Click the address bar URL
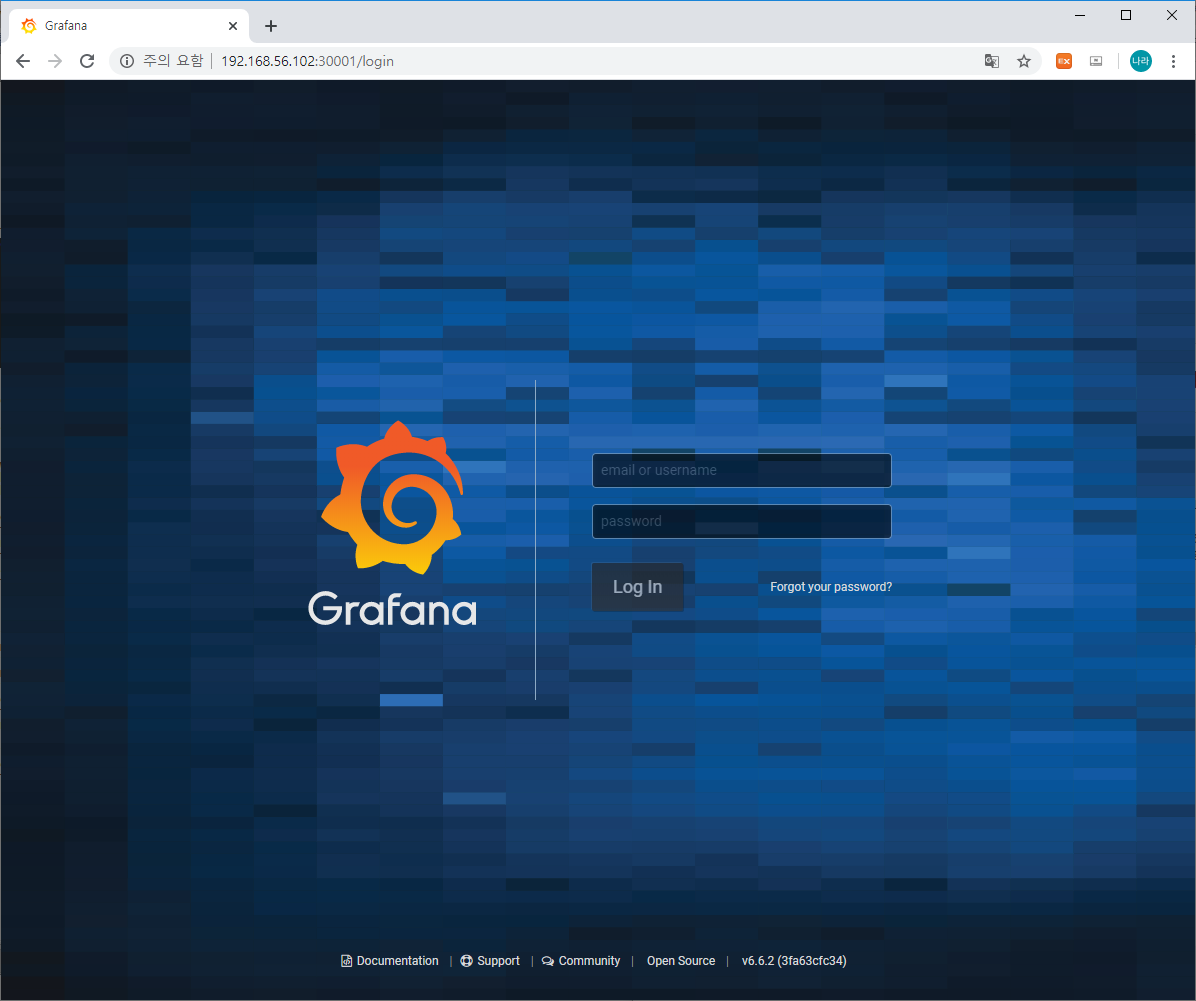The image size is (1196, 1001). [x=307, y=61]
